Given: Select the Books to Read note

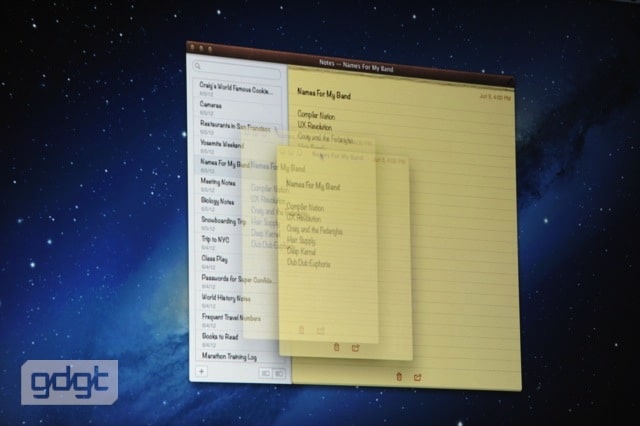Looking at the screenshot, I should pos(220,337).
